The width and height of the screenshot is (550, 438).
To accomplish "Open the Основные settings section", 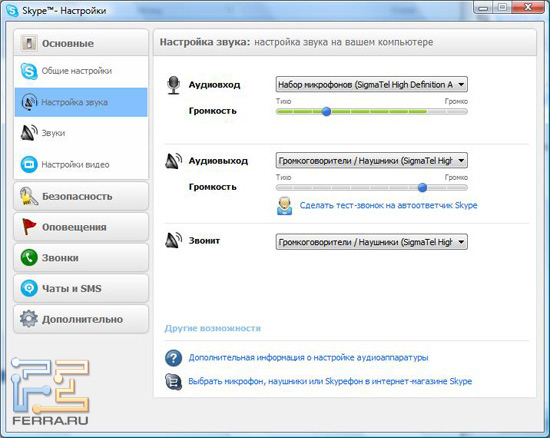I will pos(81,43).
